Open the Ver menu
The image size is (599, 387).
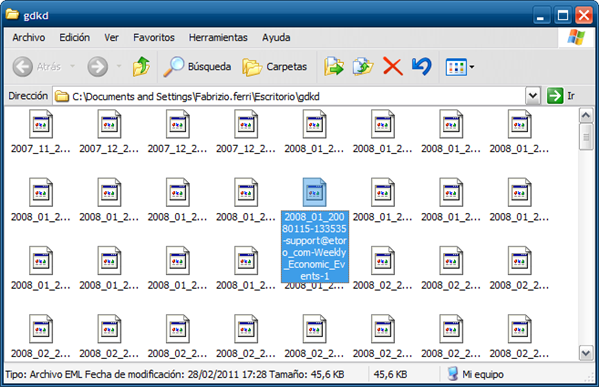(112, 37)
